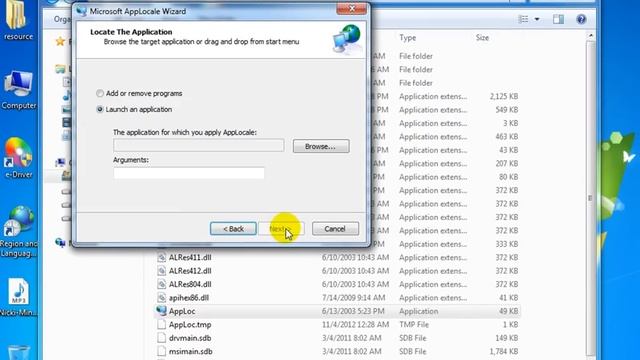Click the Explorer scrollbar up arrow

pyautogui.click(x=591, y=36)
